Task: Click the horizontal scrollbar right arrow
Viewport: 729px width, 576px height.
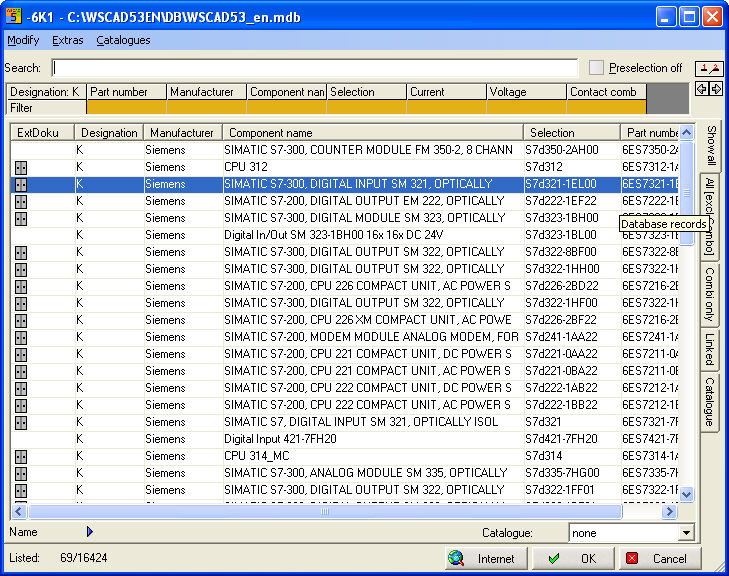Action: click(x=670, y=512)
